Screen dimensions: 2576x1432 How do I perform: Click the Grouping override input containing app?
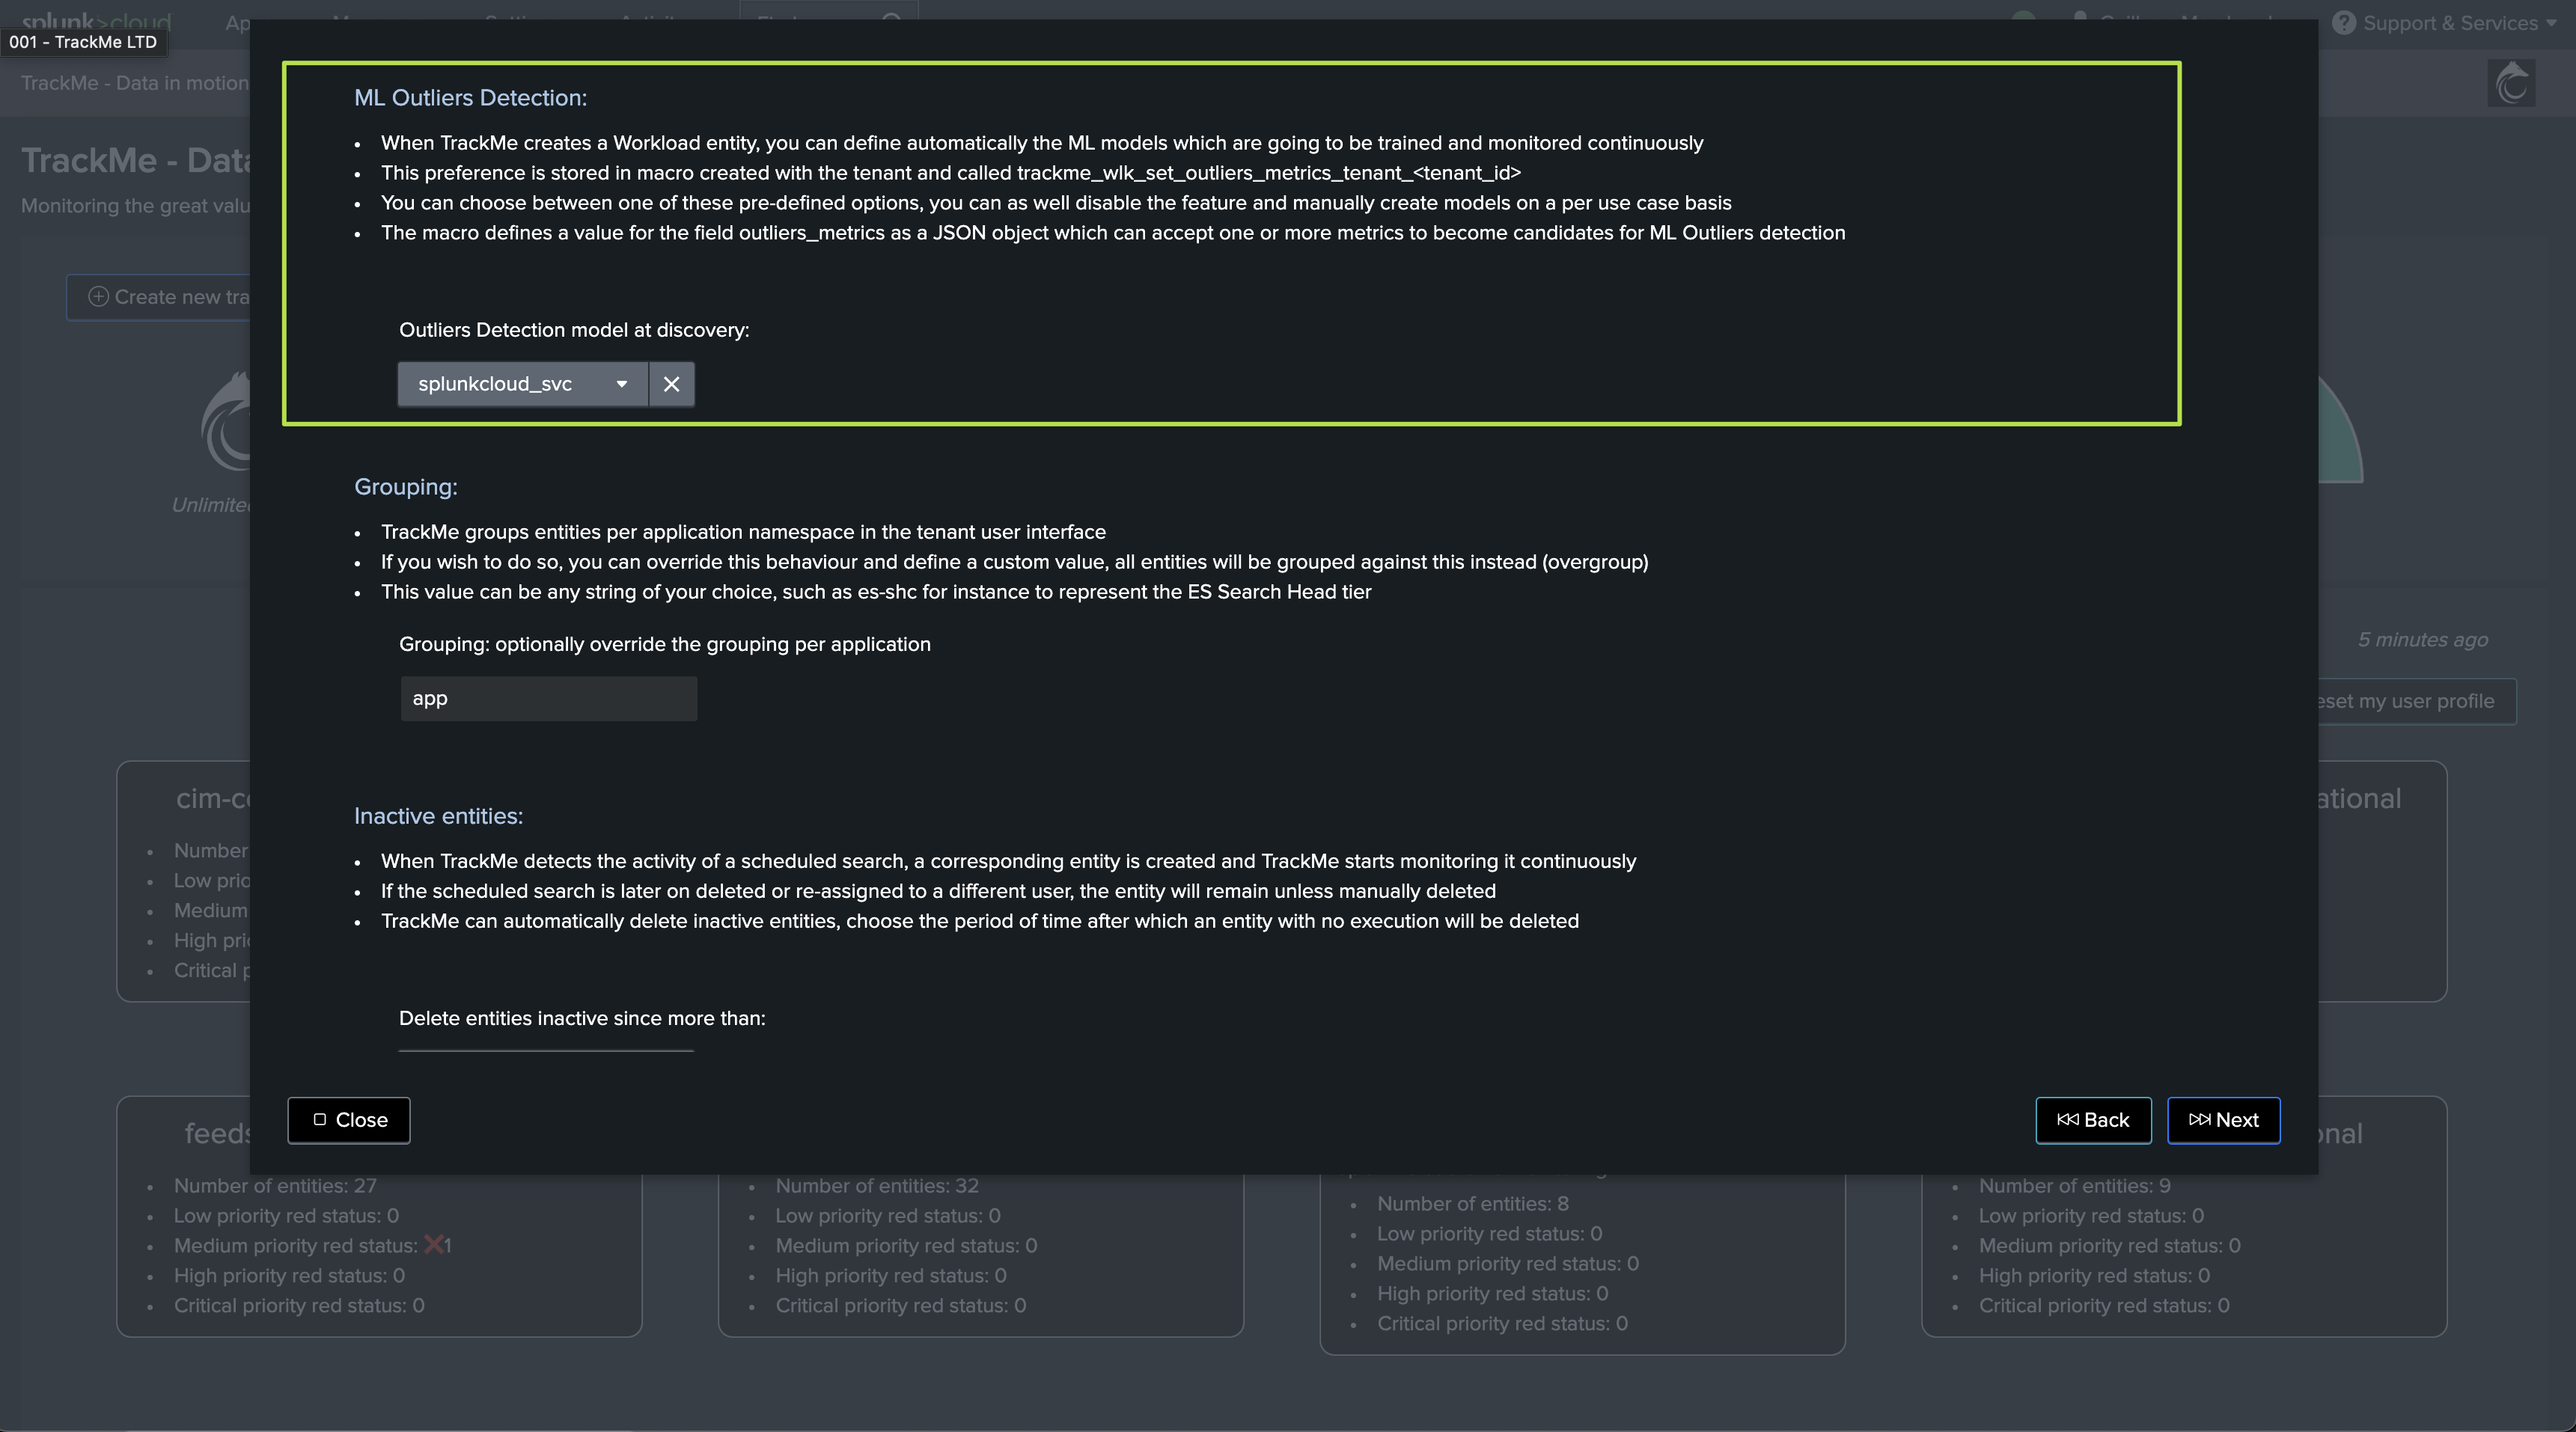pos(548,698)
